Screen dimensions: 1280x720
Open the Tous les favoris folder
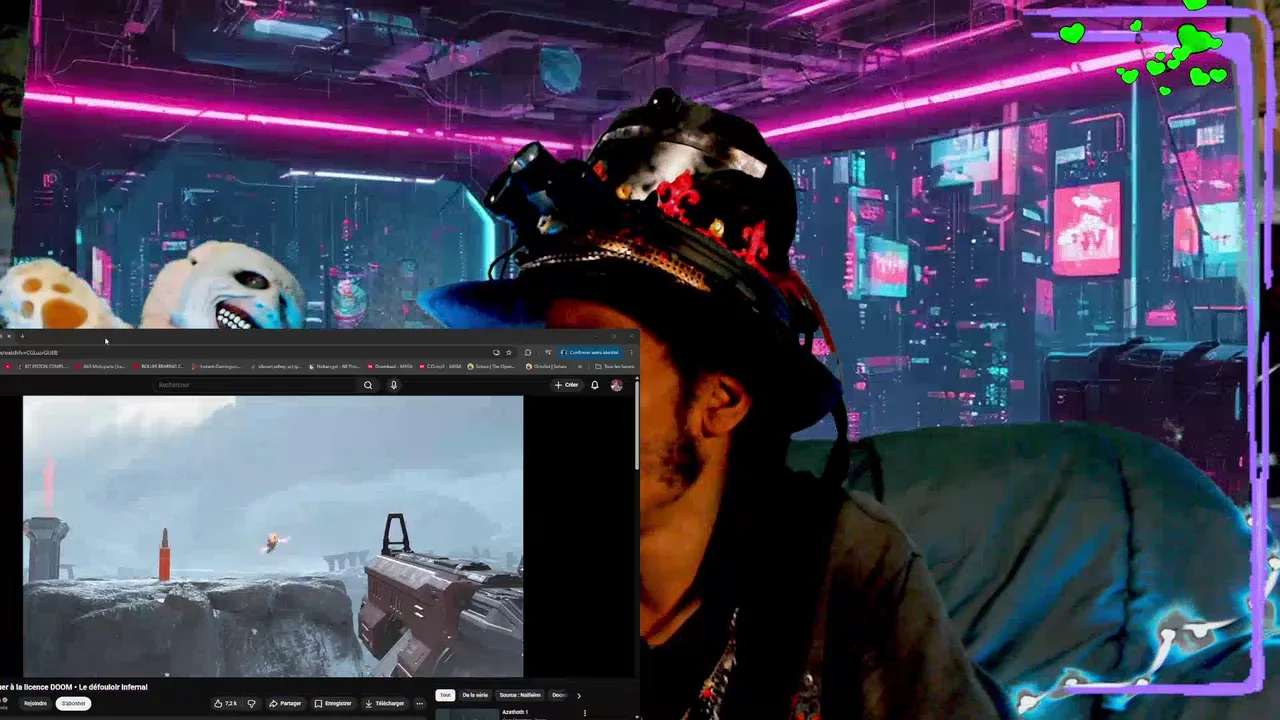(x=615, y=366)
